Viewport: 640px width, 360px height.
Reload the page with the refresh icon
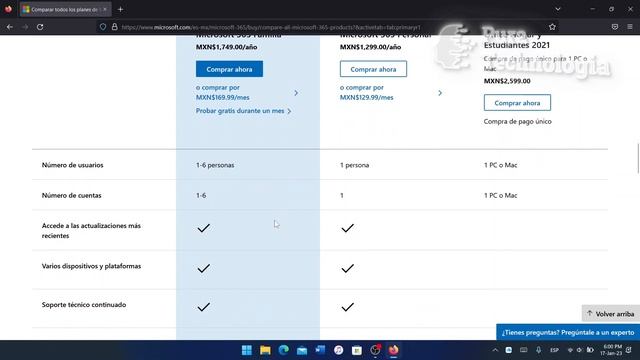point(40,27)
